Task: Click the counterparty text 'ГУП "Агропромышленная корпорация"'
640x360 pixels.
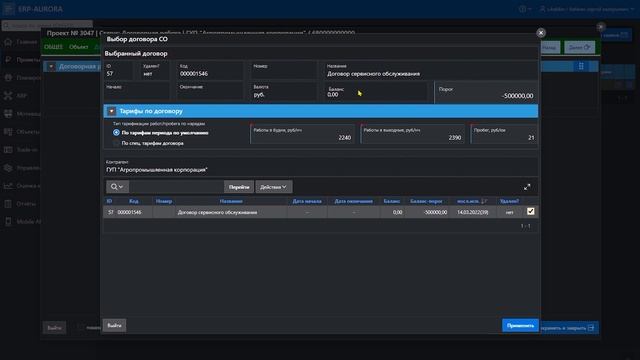Action: [157, 170]
